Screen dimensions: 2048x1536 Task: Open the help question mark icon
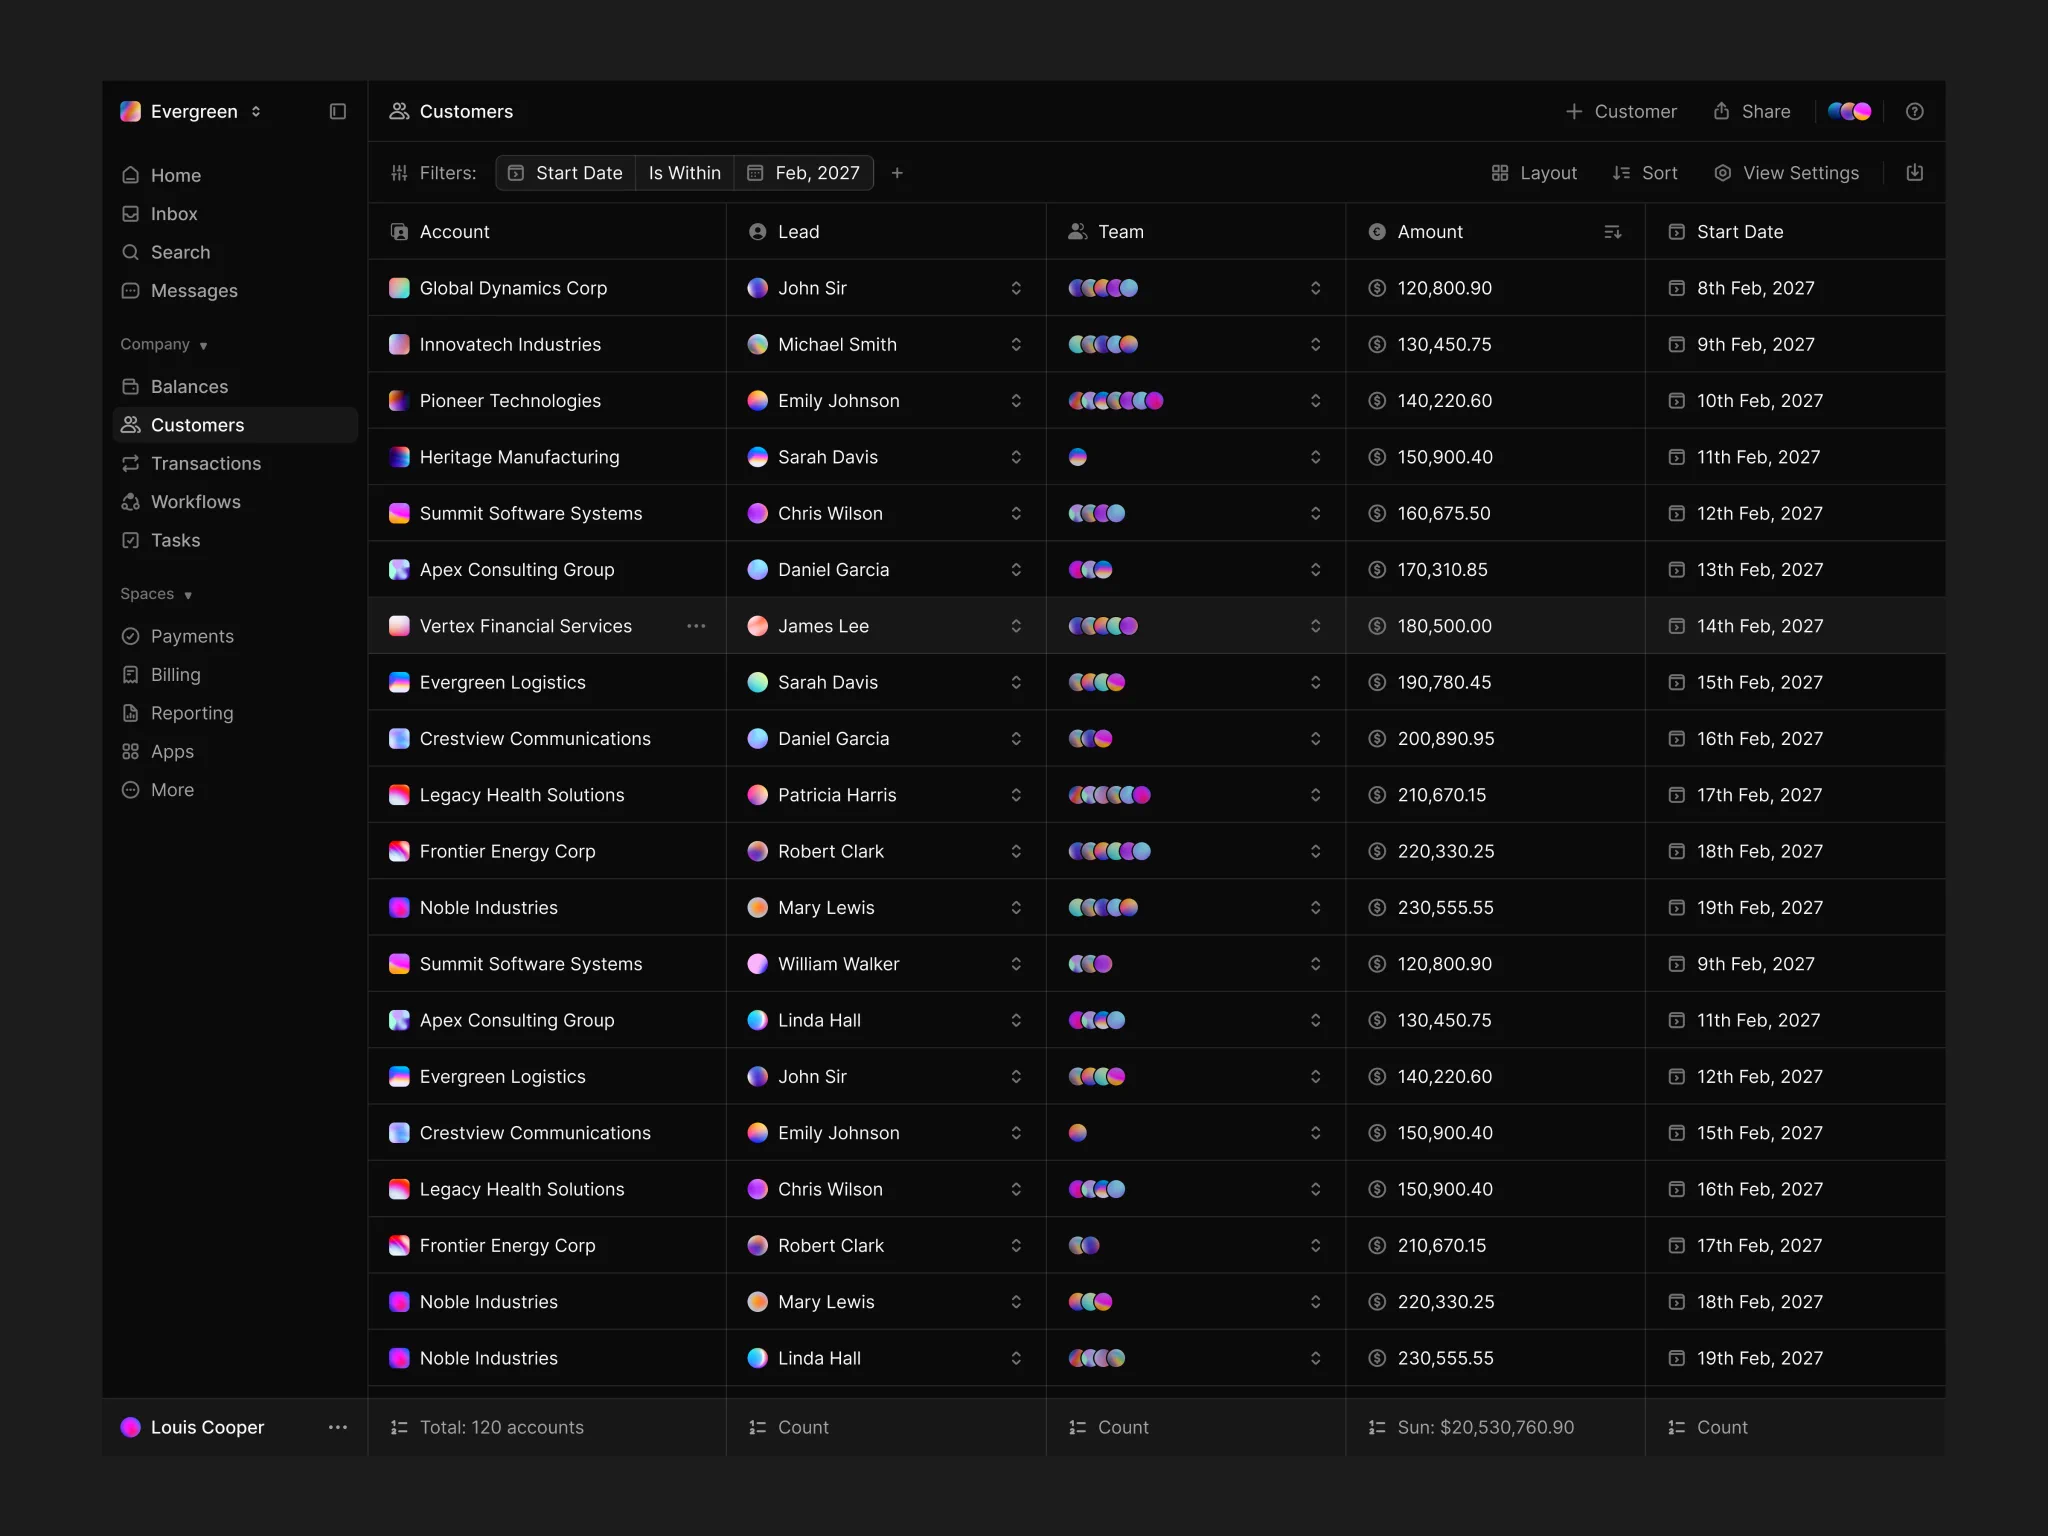[x=1914, y=112]
